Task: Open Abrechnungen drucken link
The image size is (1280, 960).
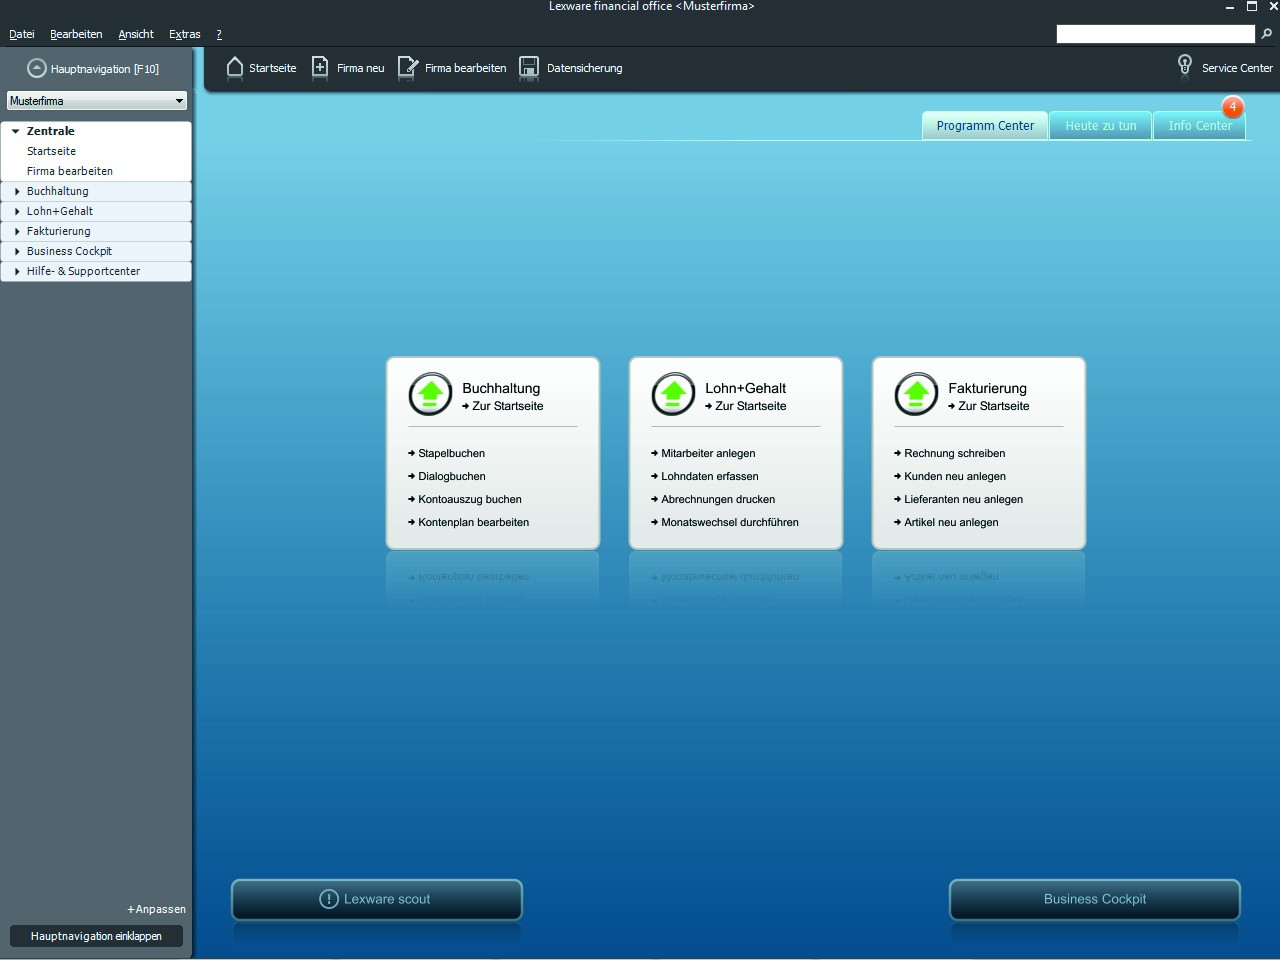Action: 713,499
